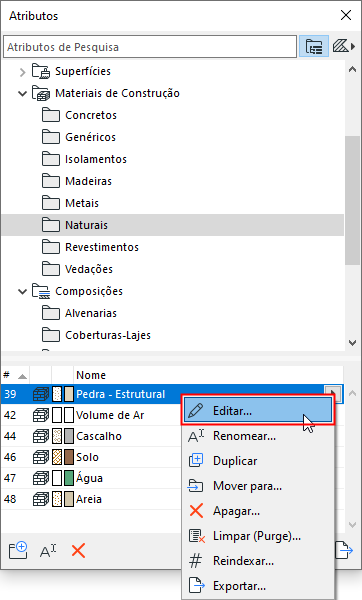Viewport: 362px width, 600px height.
Task: Click the folder tree scroll up arrow
Action: click(x=352, y=70)
